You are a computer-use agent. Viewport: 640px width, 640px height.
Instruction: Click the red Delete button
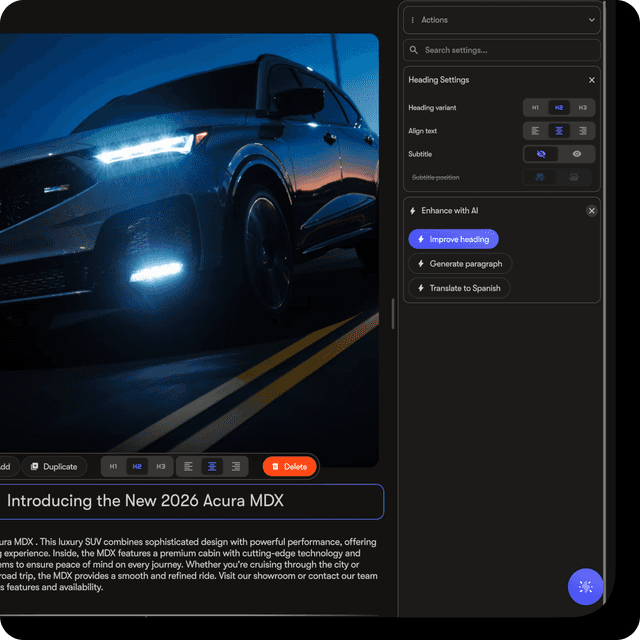tap(290, 467)
